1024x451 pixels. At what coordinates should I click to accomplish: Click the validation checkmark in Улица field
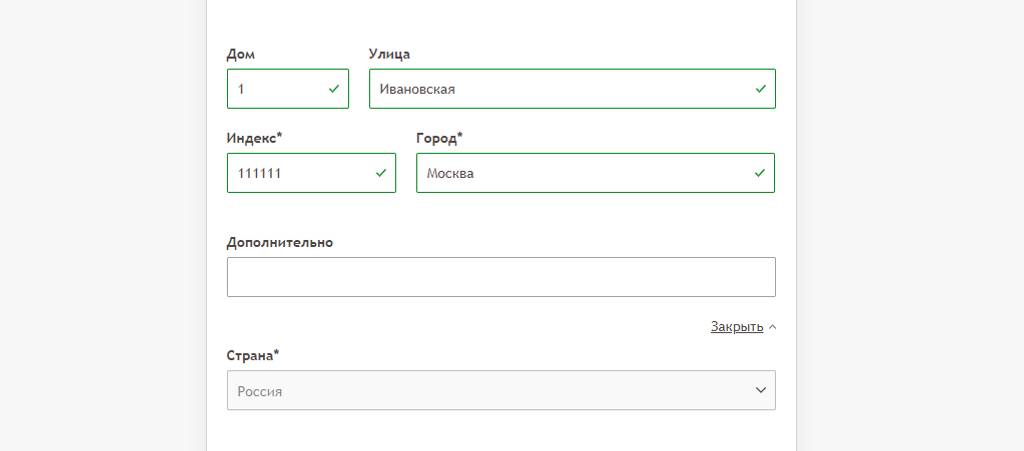point(760,89)
